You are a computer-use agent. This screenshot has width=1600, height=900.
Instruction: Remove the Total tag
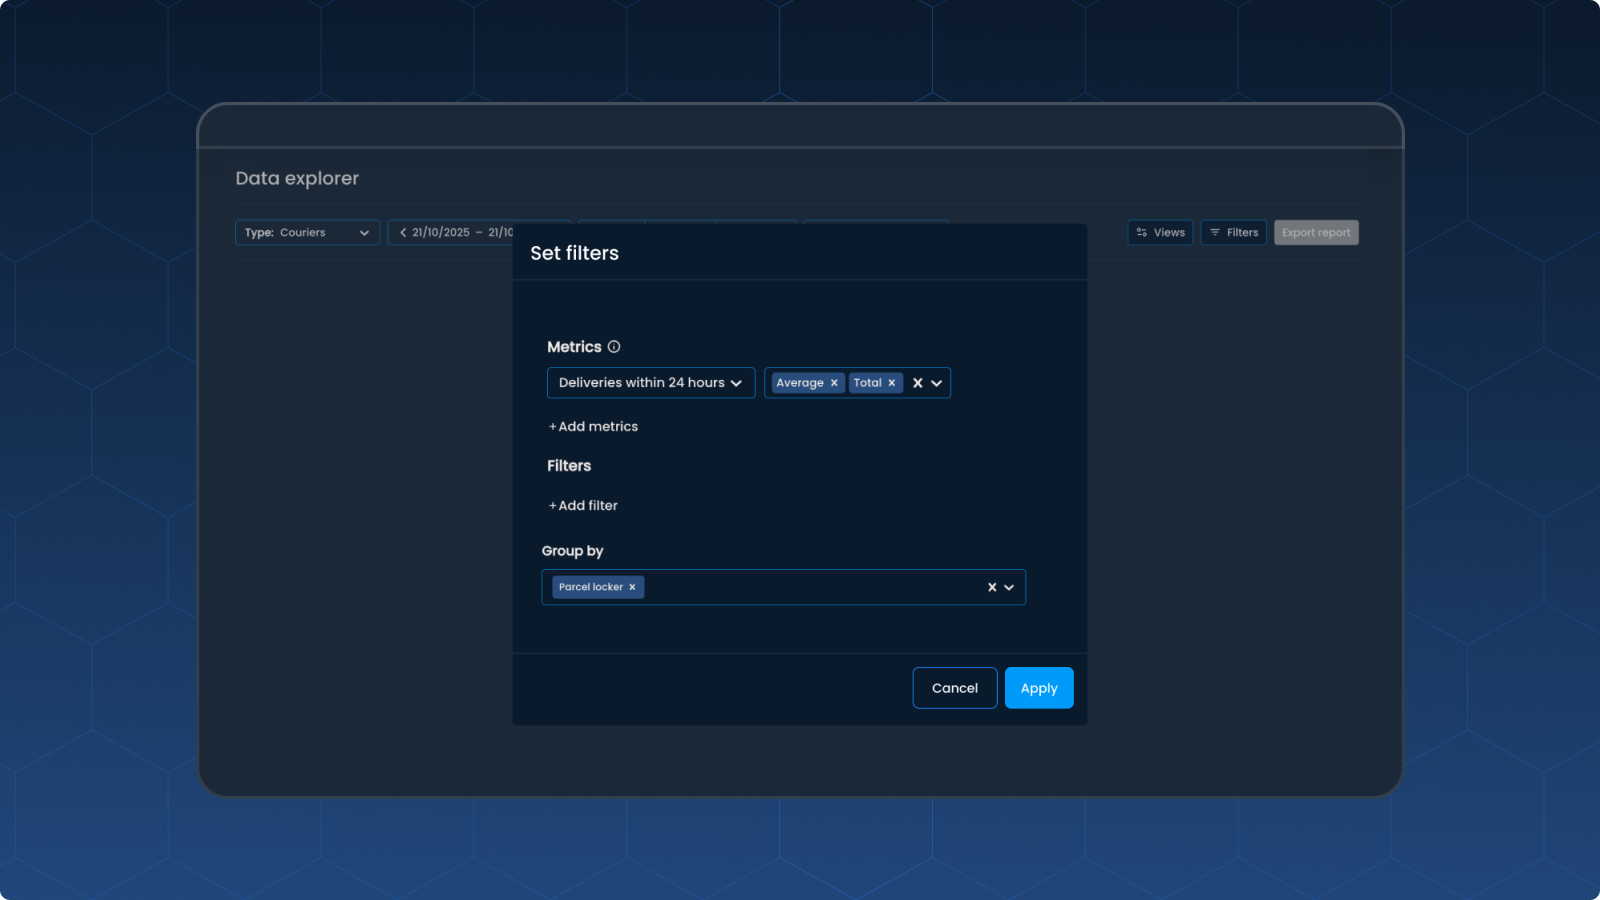point(892,383)
